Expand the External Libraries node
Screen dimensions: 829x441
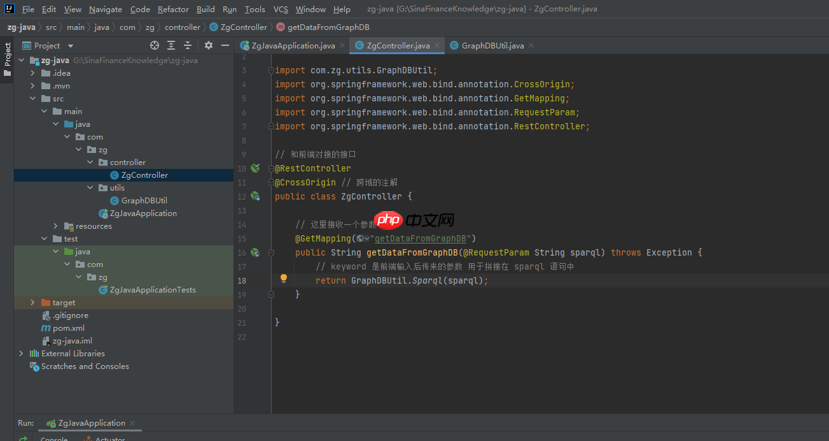click(21, 353)
